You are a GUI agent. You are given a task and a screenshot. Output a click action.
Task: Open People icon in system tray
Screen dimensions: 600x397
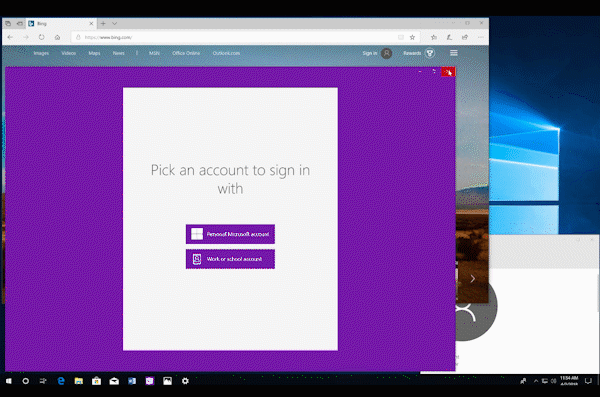[x=523, y=381]
